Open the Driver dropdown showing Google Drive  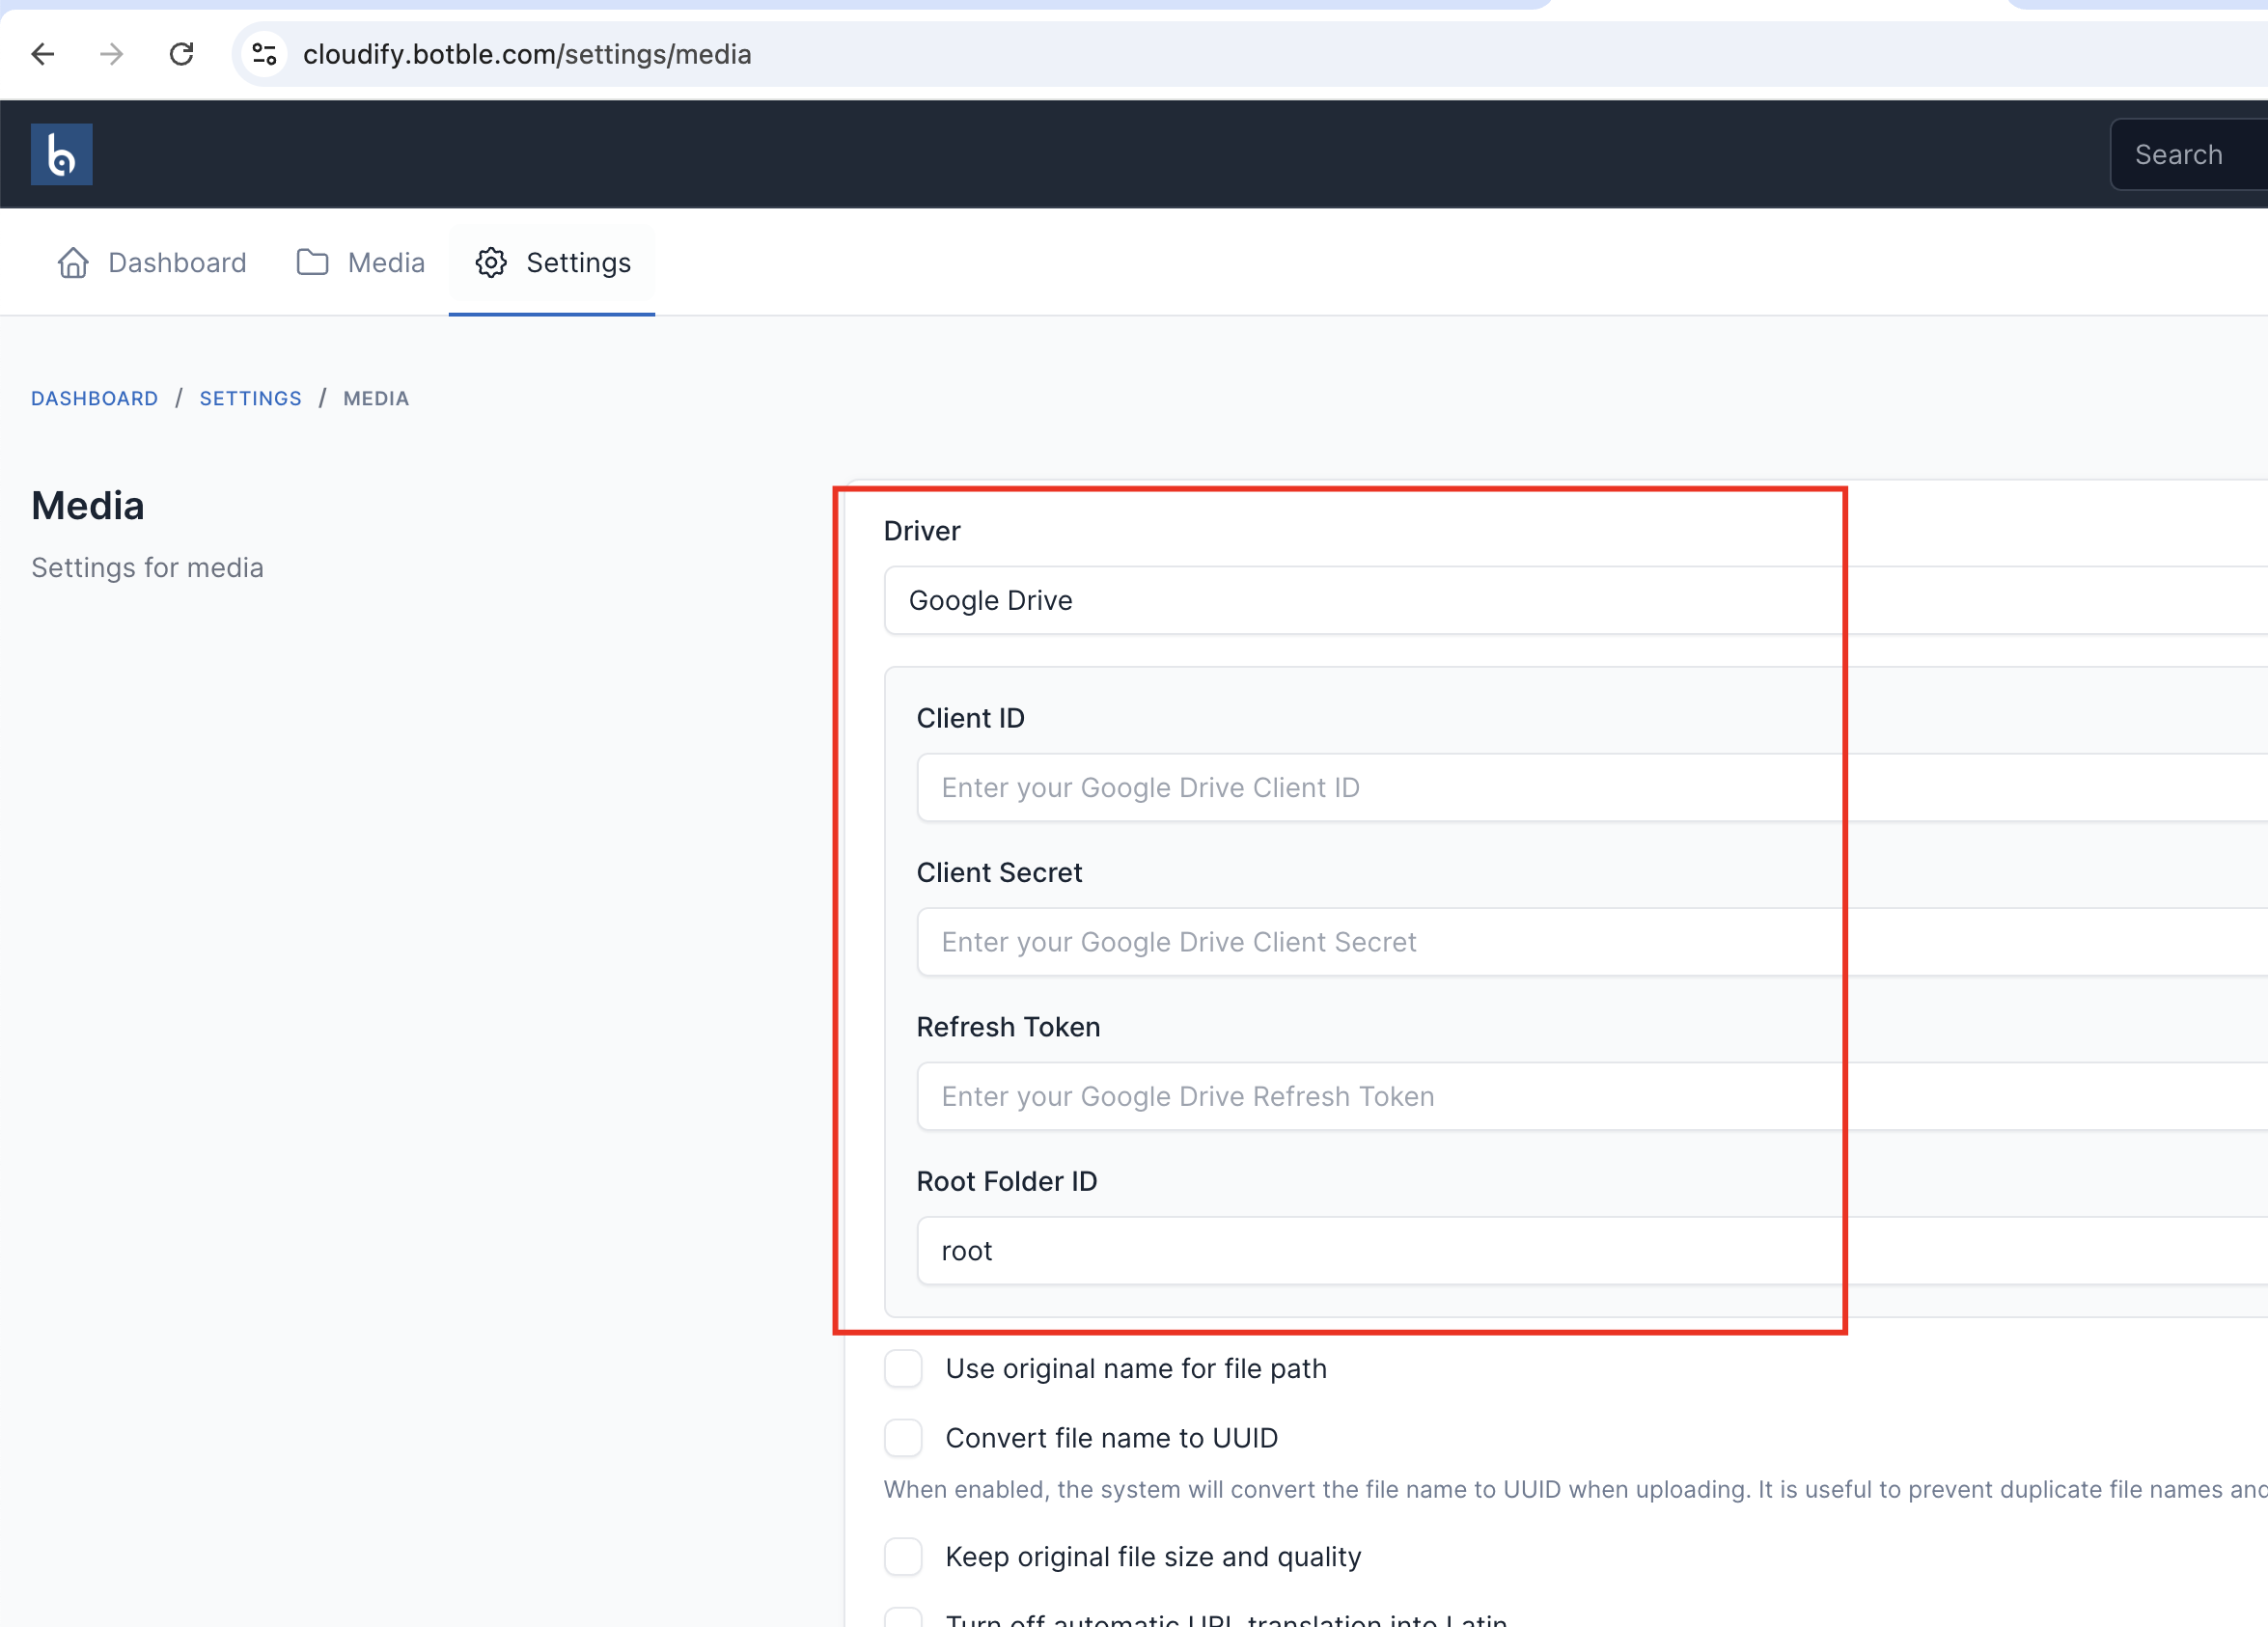(x=1576, y=600)
